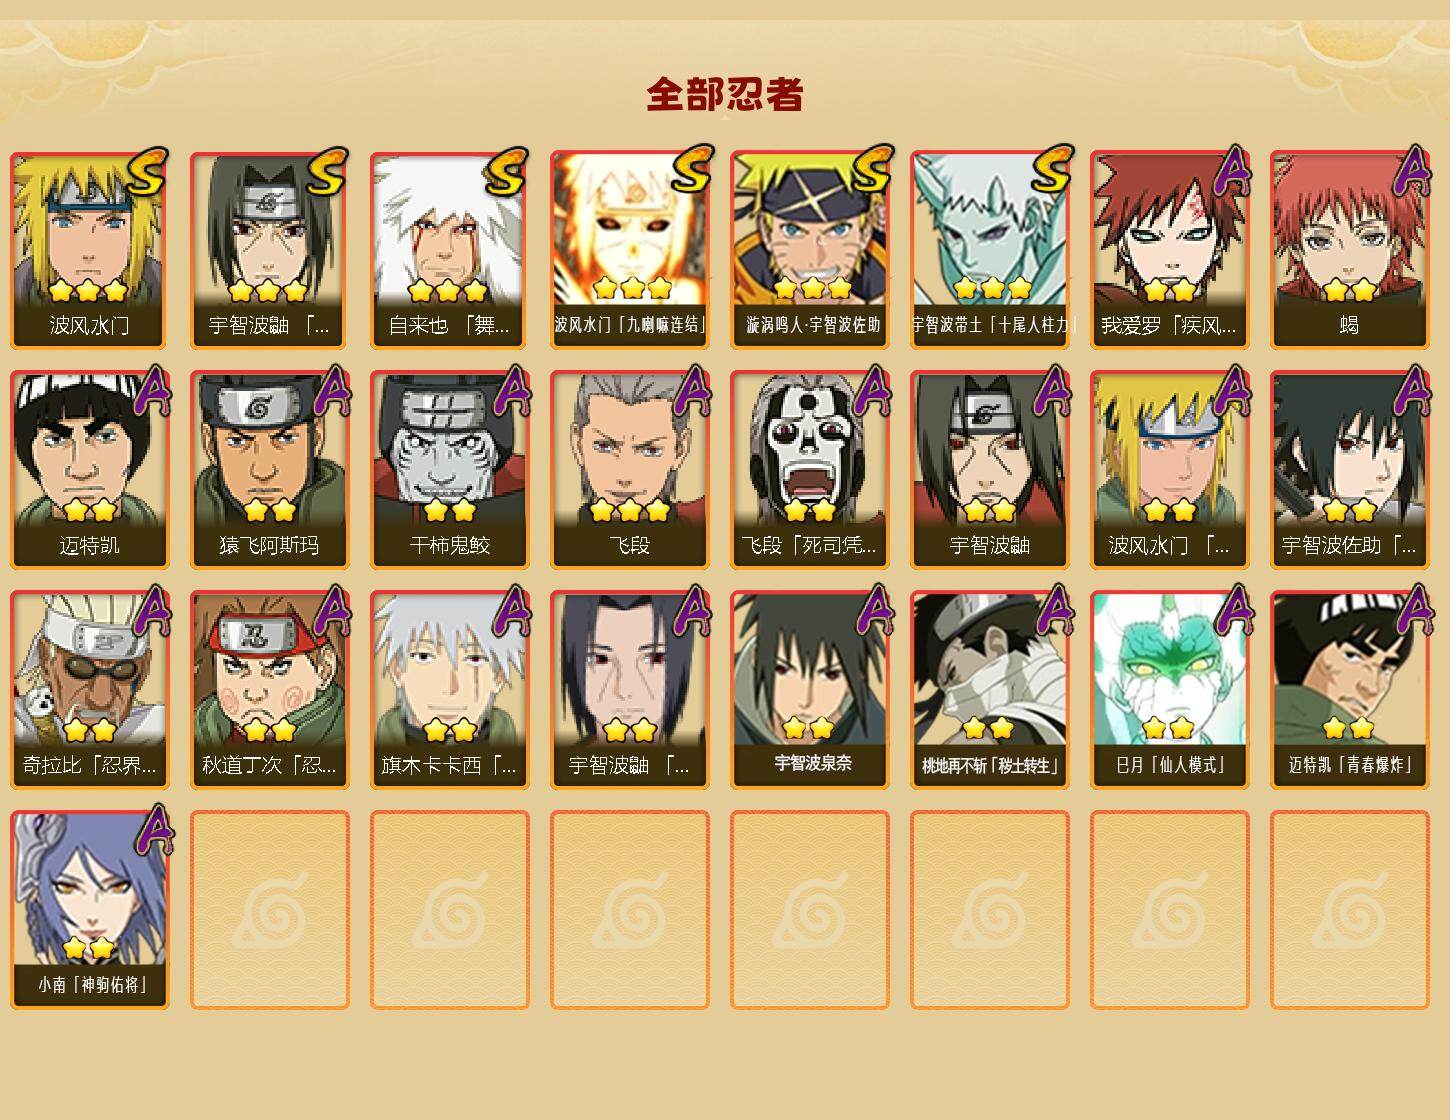The height and width of the screenshot is (1120, 1450).
Task: Open 波风水门「九喇嘛连结」 card
Action: tap(630, 250)
